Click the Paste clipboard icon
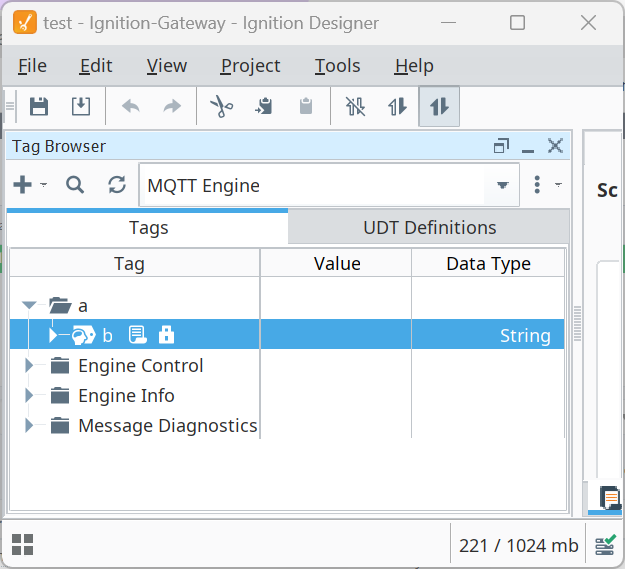Screen dimensions: 625x569 tap(306, 106)
